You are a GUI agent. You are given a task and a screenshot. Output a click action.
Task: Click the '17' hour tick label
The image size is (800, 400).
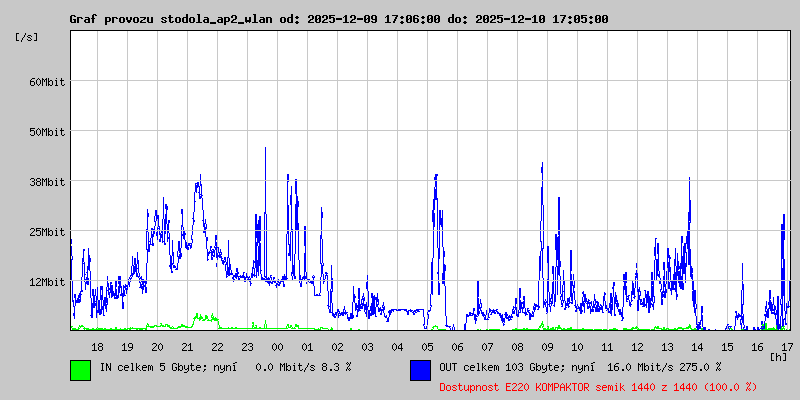pyautogui.click(x=786, y=347)
